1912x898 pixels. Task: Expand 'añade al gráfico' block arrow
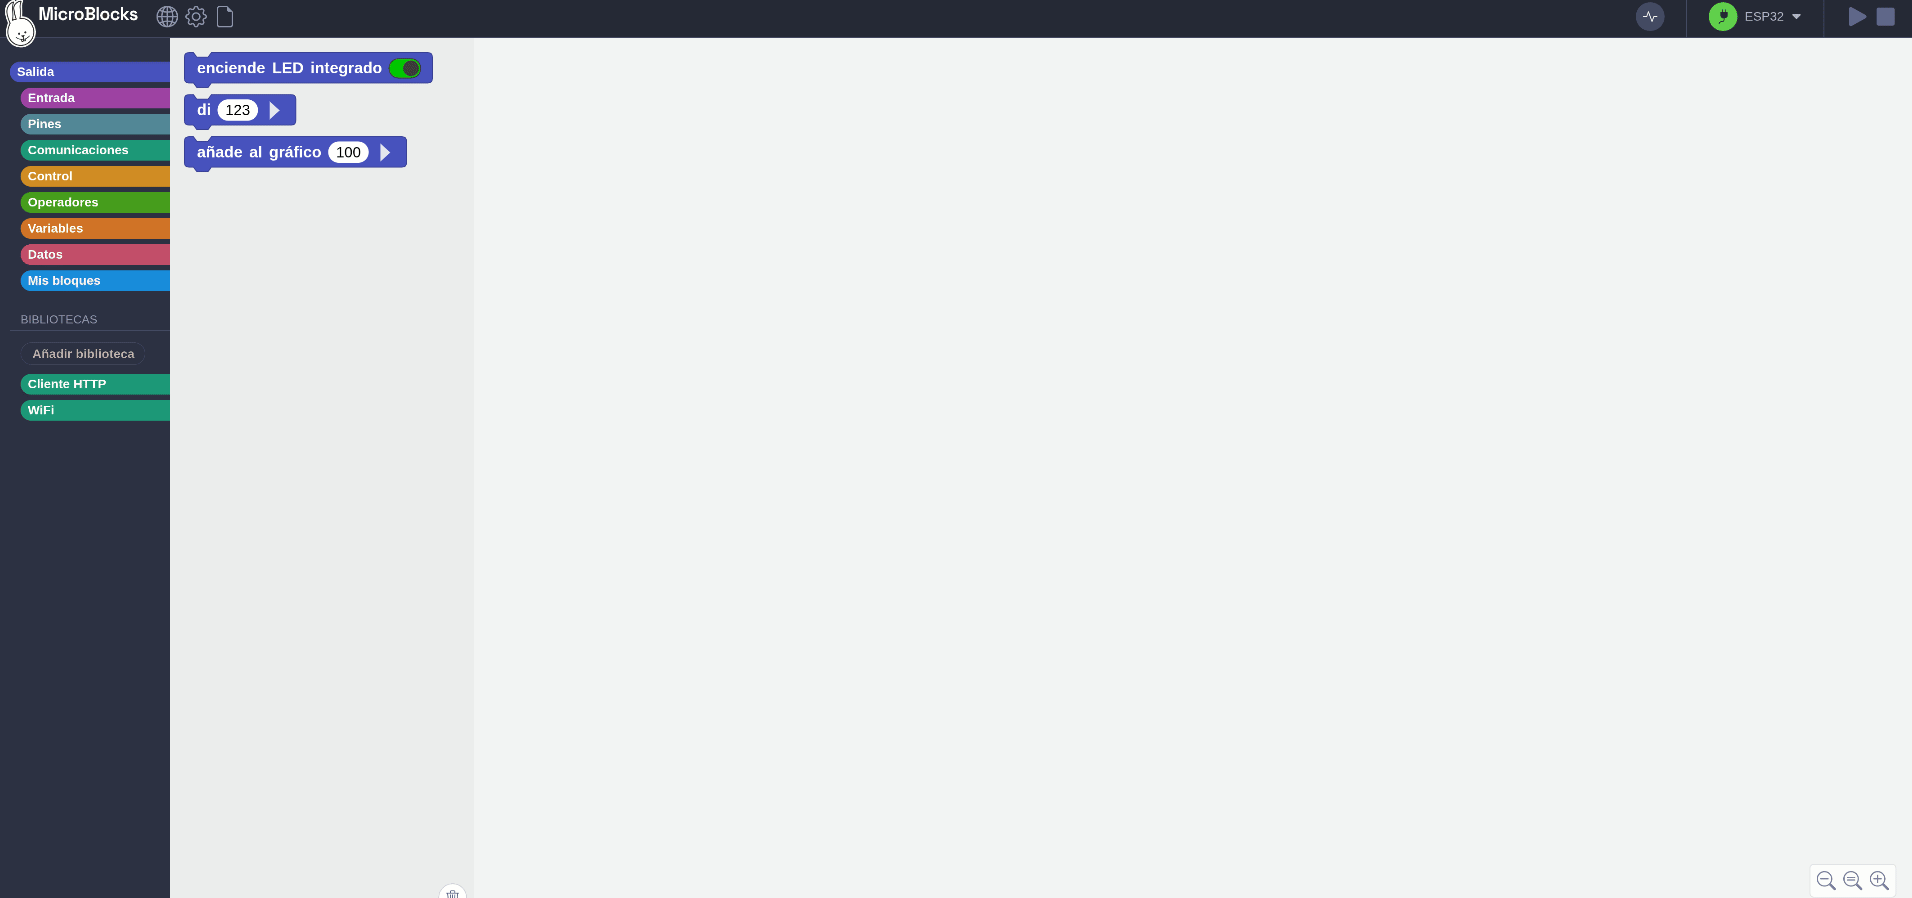tap(385, 152)
